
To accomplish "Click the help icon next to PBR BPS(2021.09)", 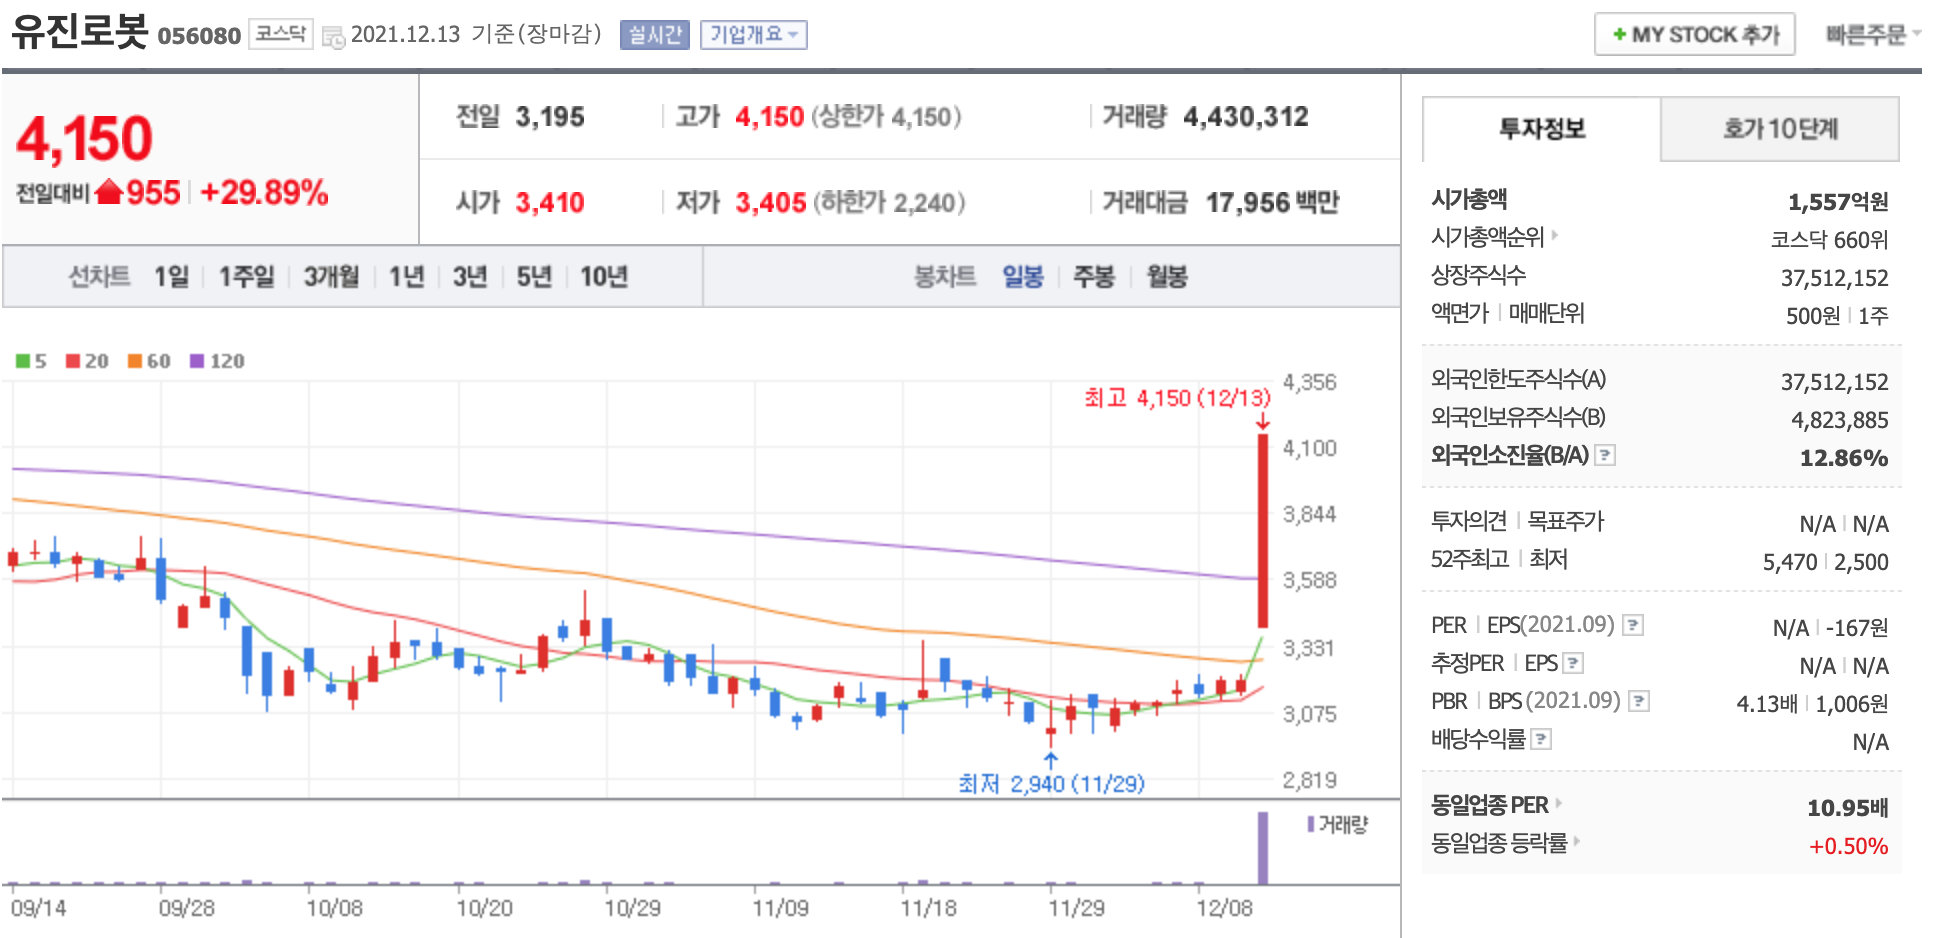I will (1639, 701).
